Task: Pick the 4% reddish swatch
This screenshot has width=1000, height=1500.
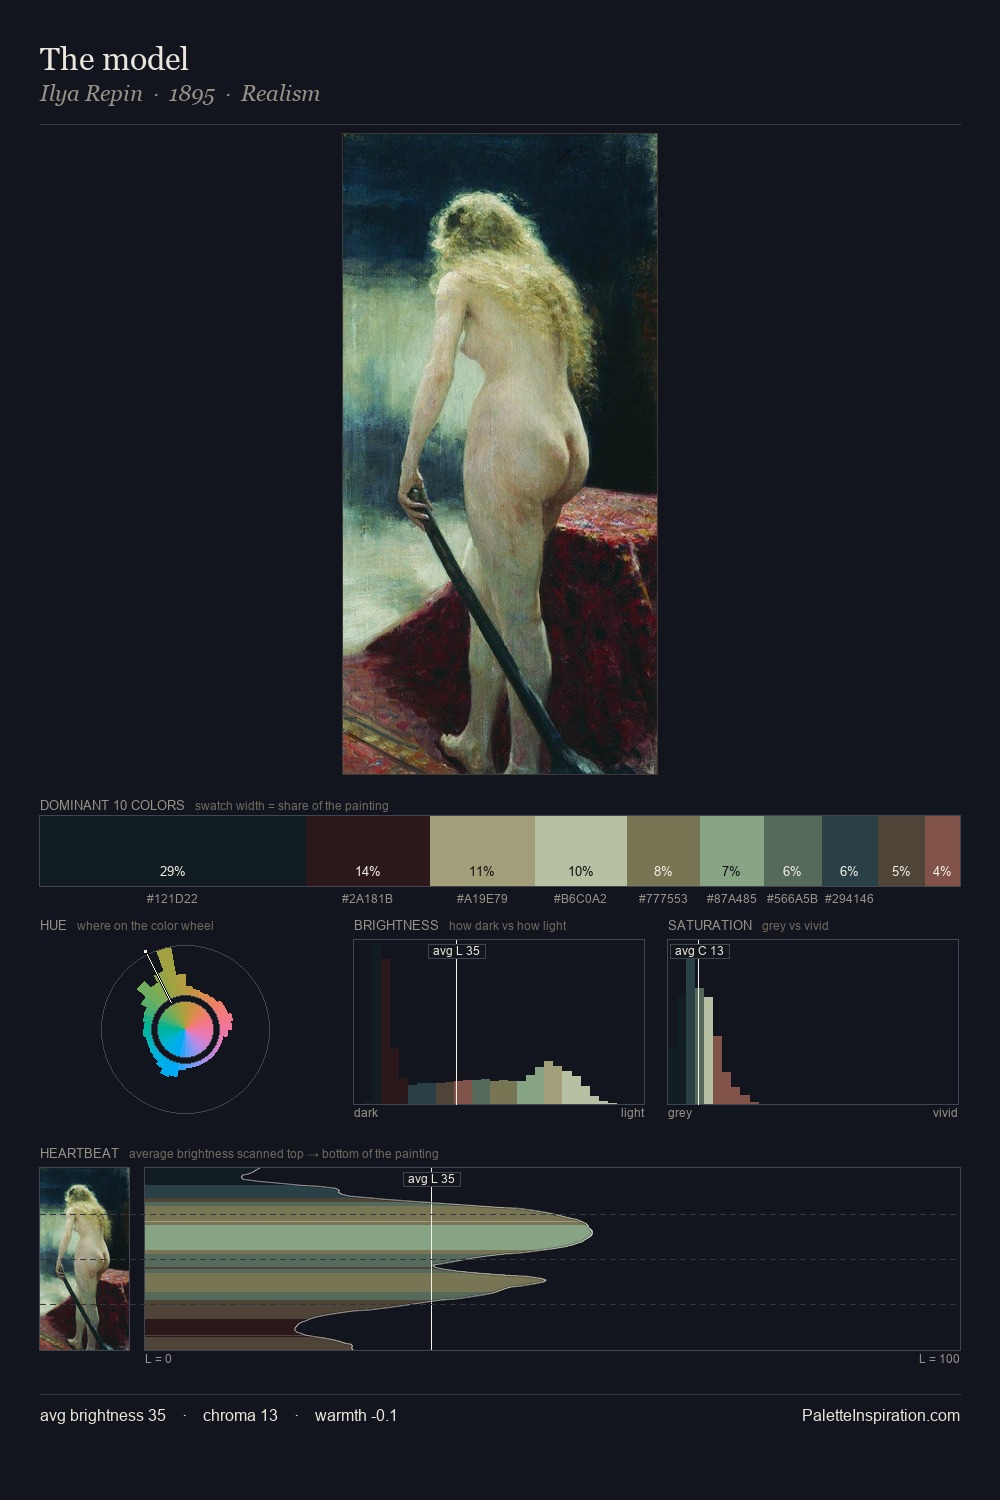Action: 942,851
